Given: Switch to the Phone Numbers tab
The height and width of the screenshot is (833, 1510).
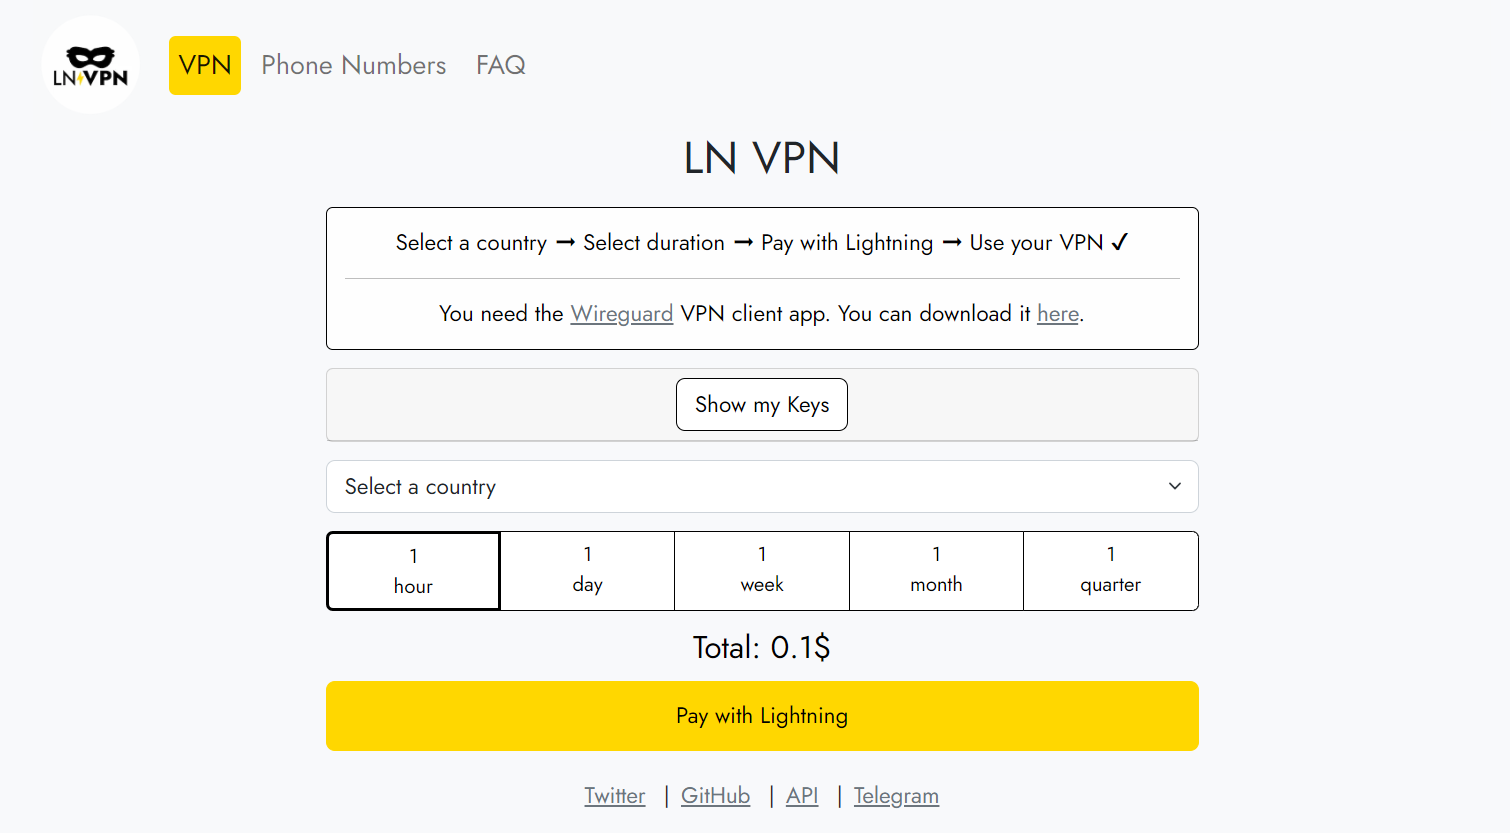Looking at the screenshot, I should [x=354, y=65].
